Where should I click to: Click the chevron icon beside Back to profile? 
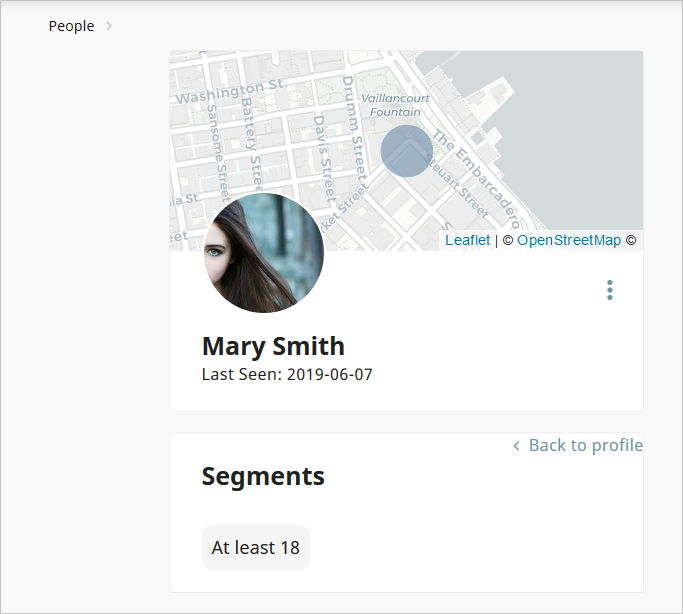click(x=516, y=446)
